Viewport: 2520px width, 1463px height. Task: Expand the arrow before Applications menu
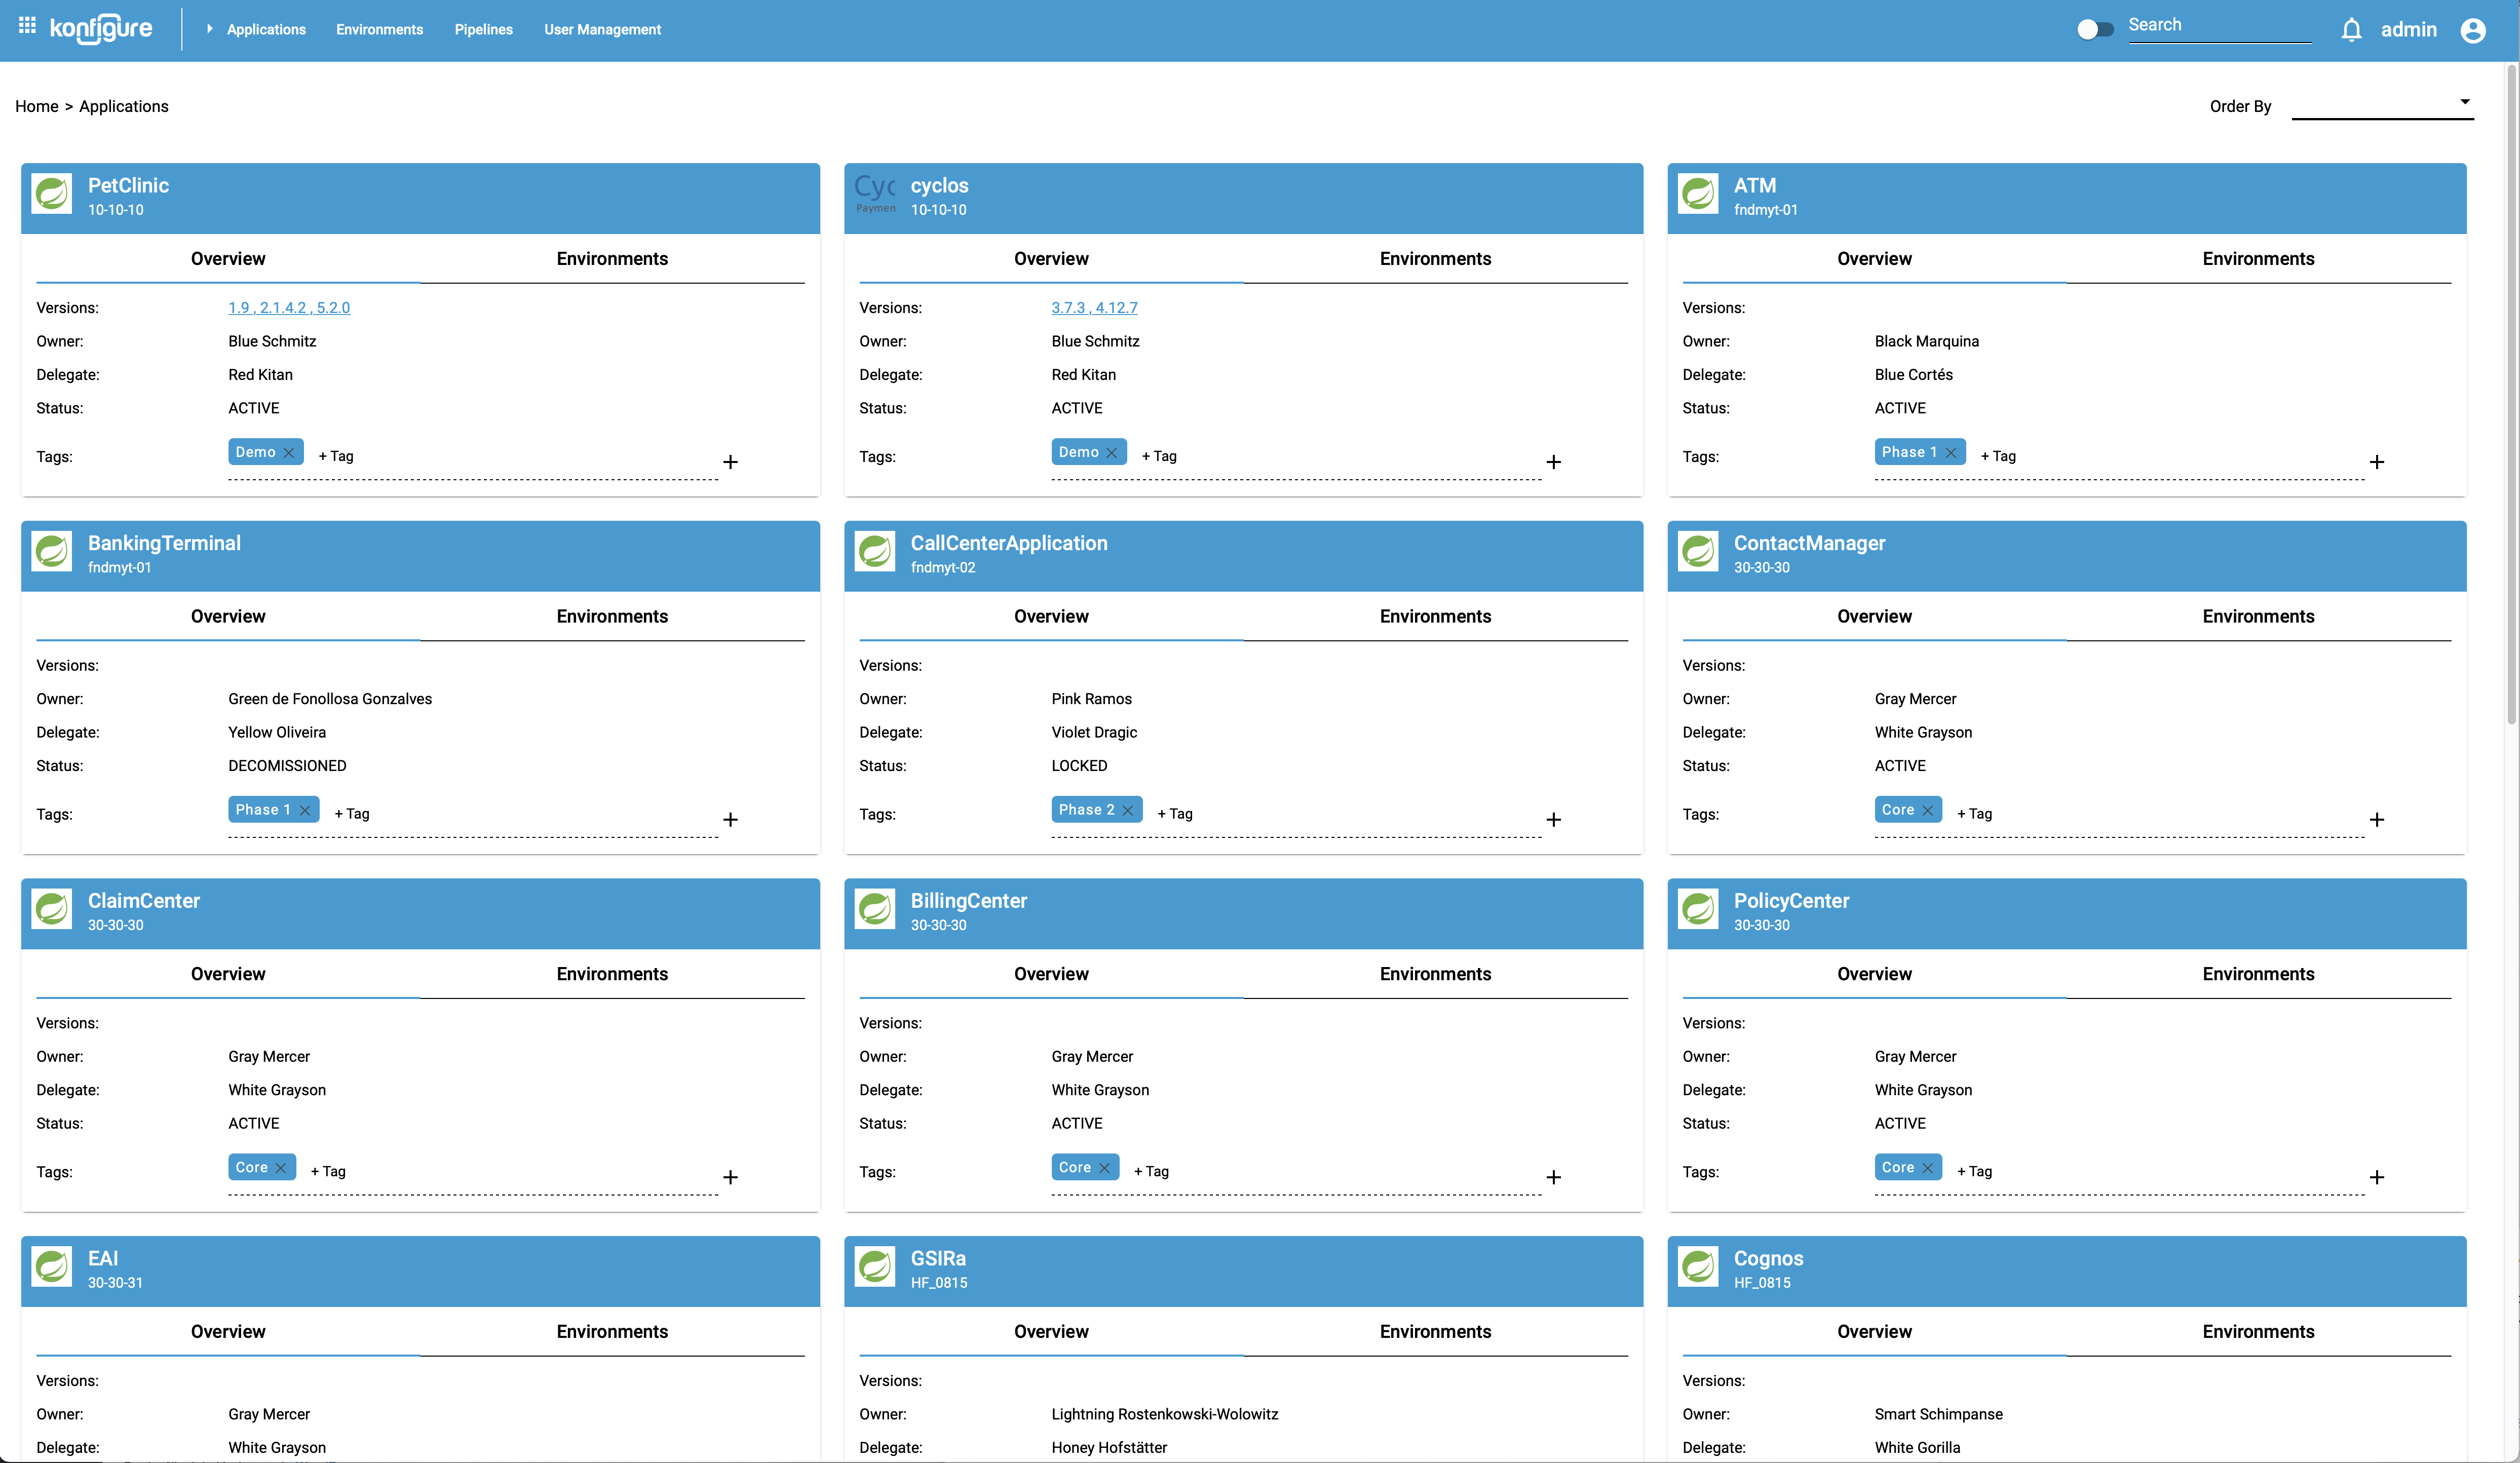(x=209, y=29)
